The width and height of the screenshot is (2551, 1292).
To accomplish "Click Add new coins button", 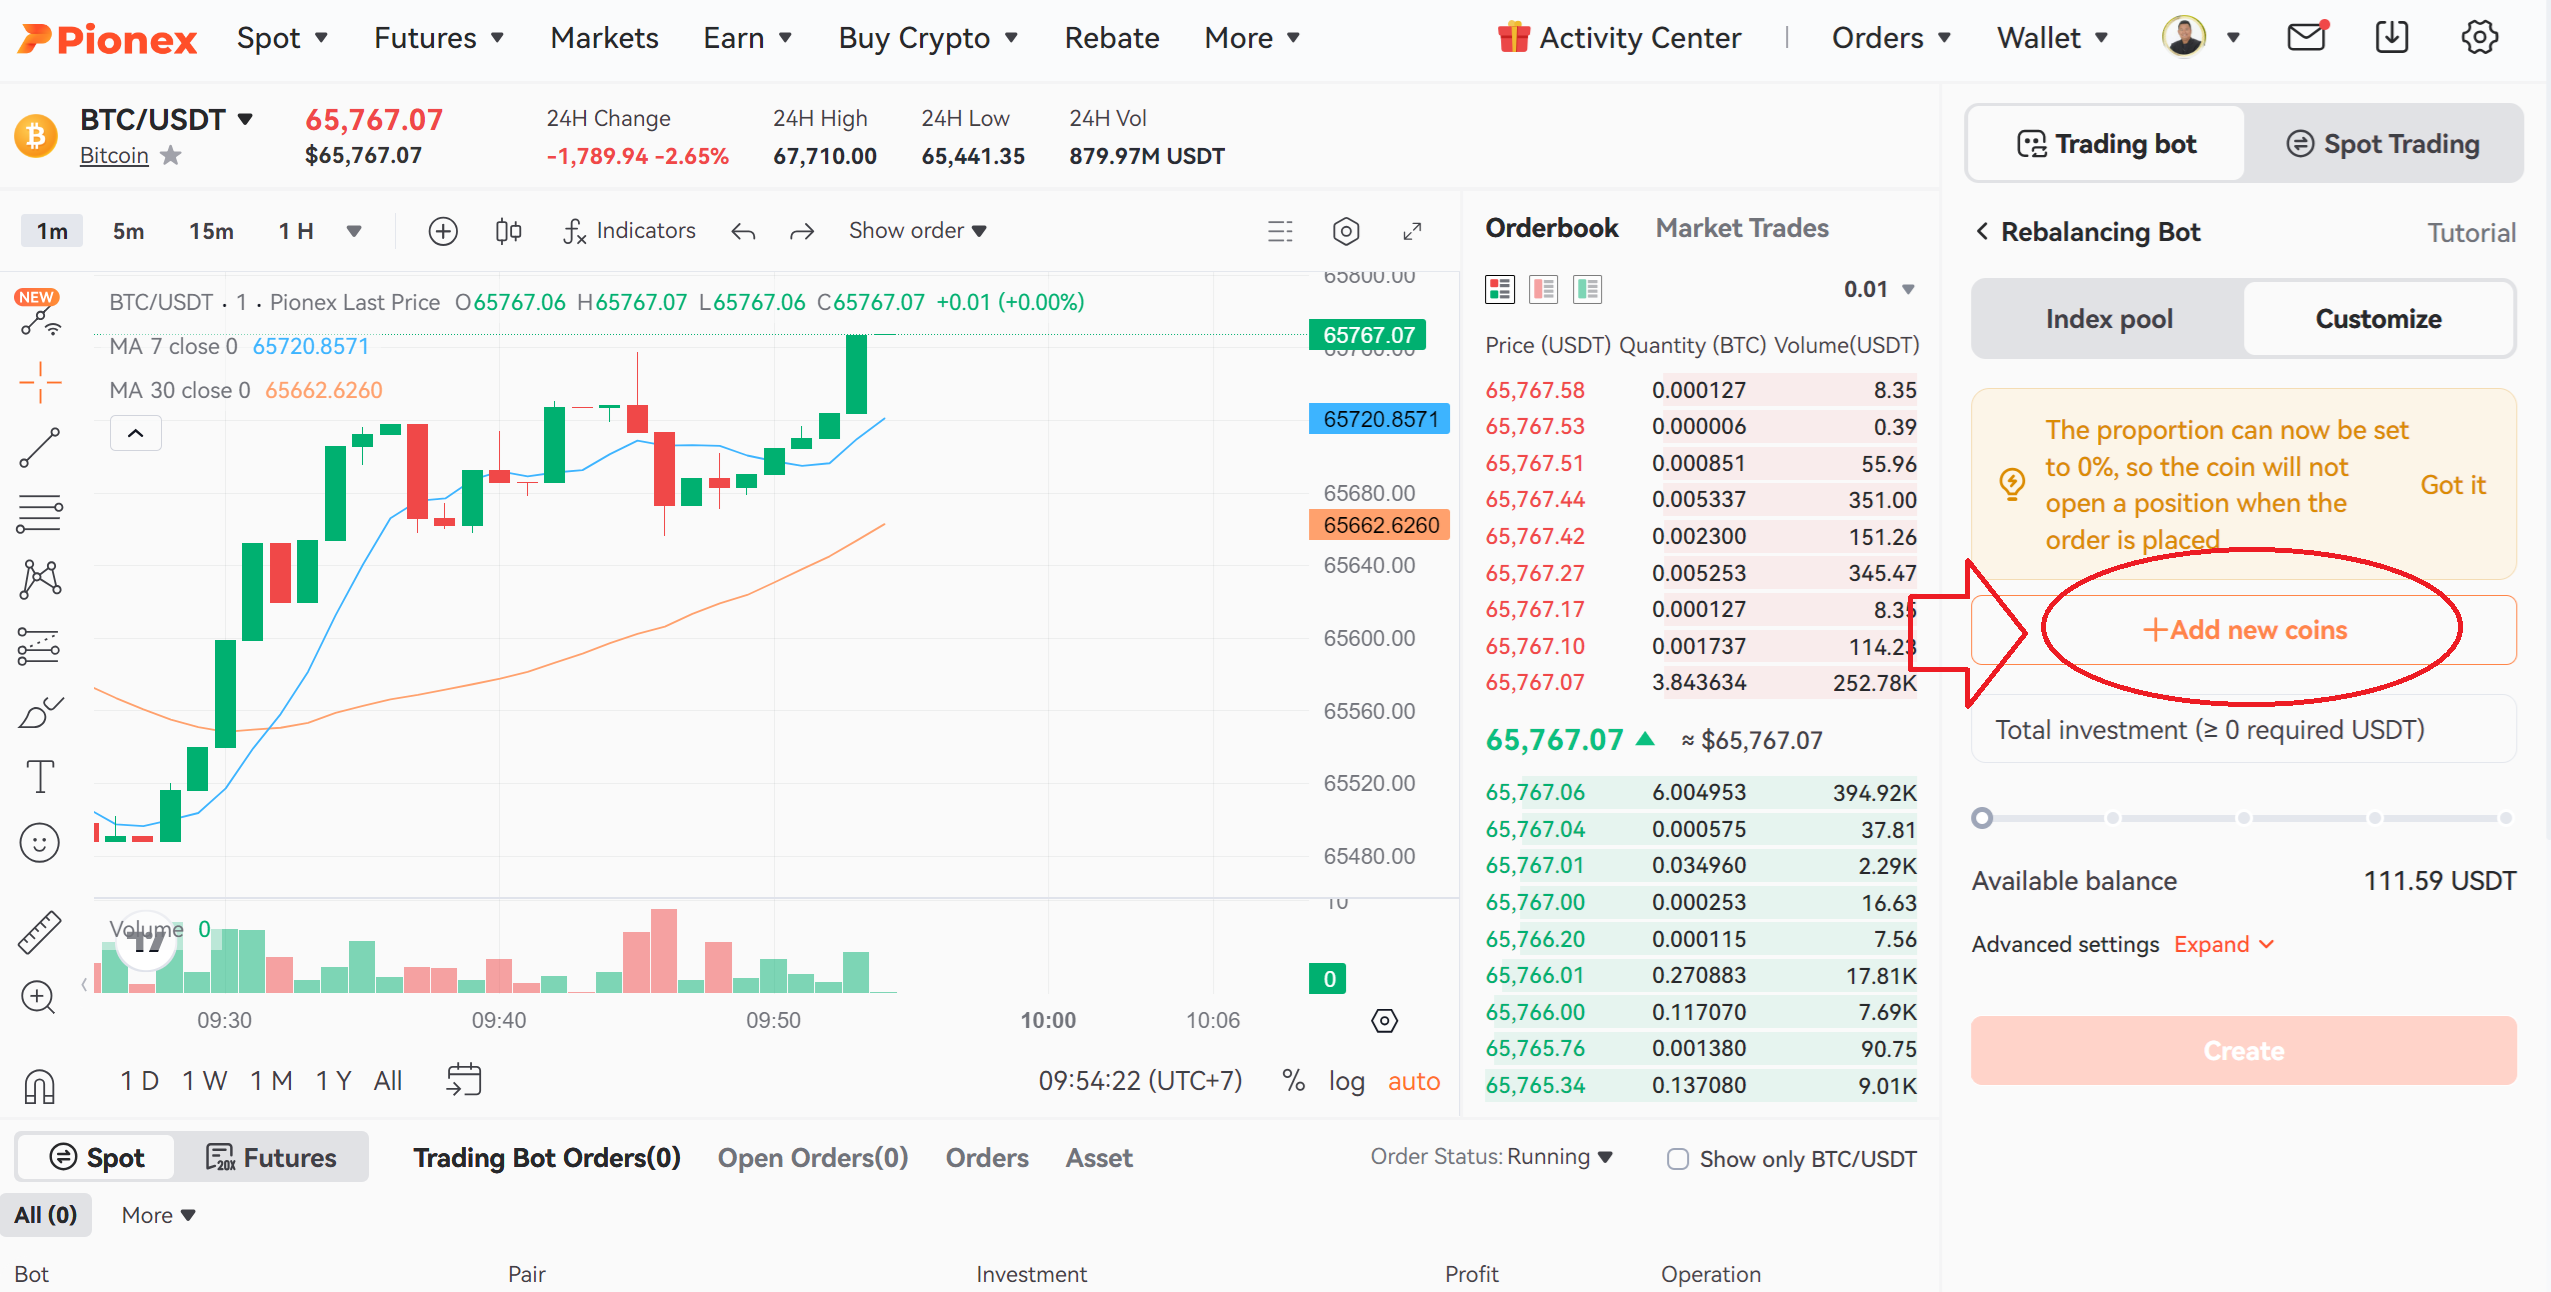I will coord(2244,630).
